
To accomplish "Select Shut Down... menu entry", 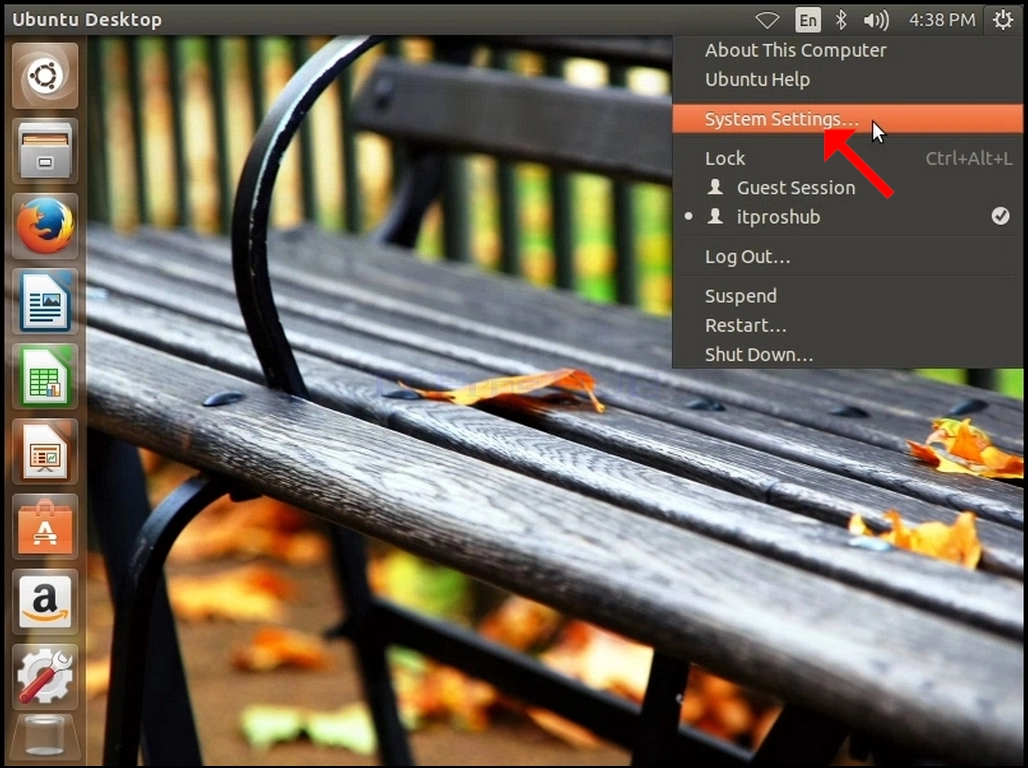I will (x=847, y=354).
